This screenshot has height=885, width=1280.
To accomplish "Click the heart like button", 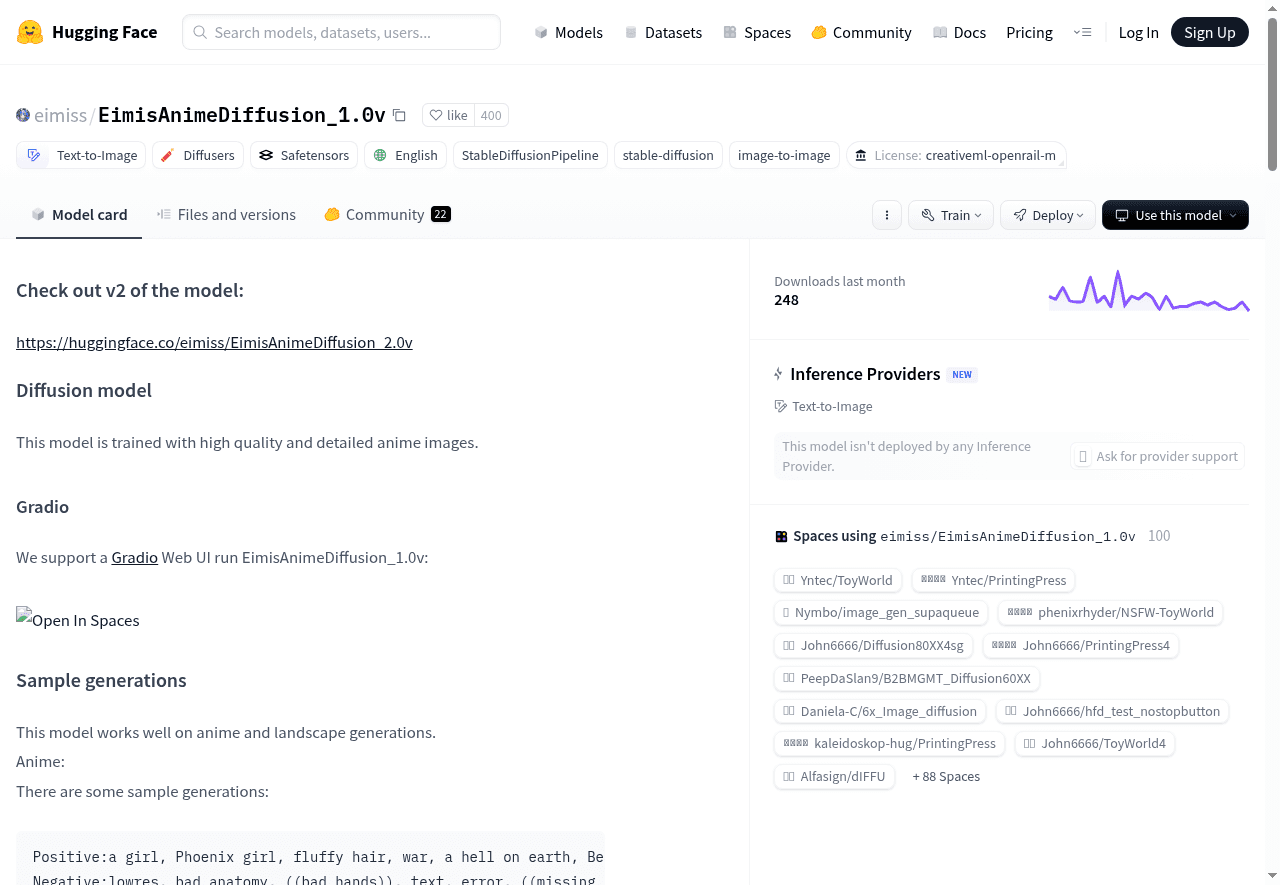I will point(448,115).
